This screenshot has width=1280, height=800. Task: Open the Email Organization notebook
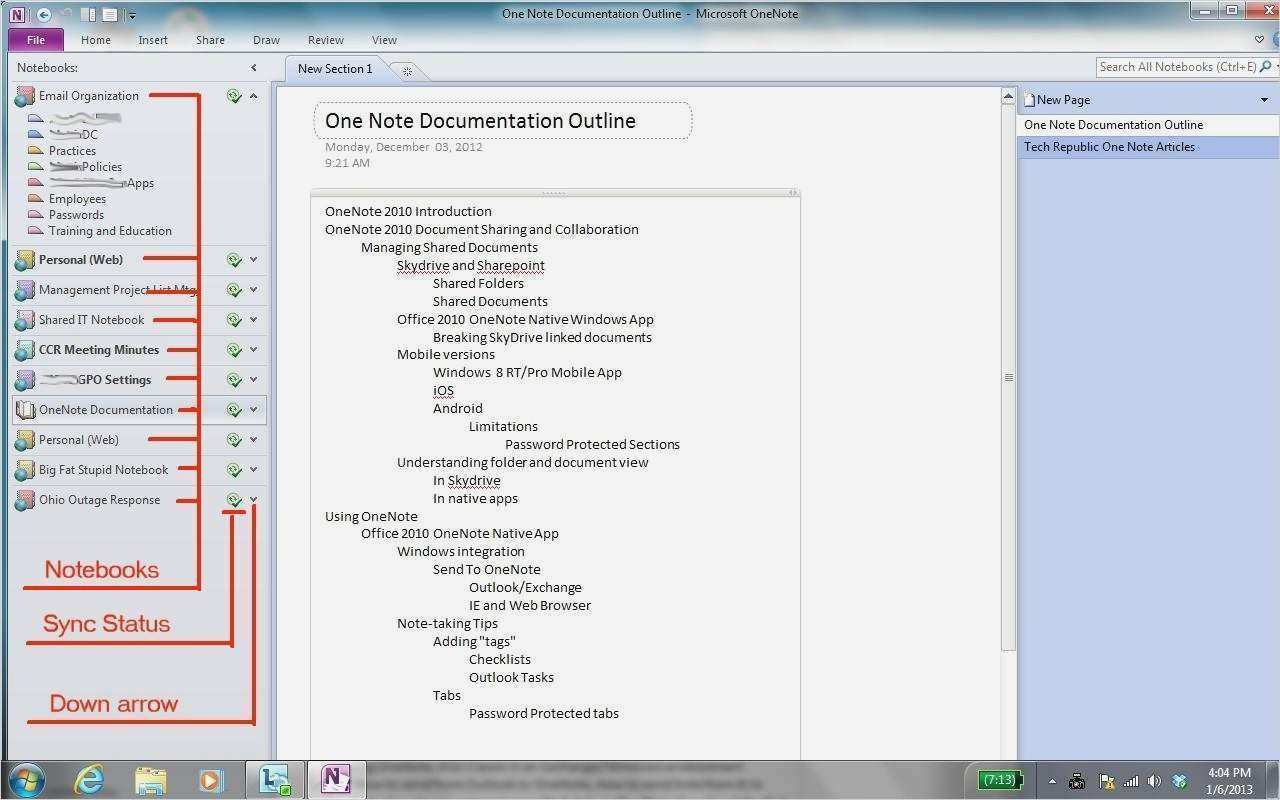tap(89, 96)
